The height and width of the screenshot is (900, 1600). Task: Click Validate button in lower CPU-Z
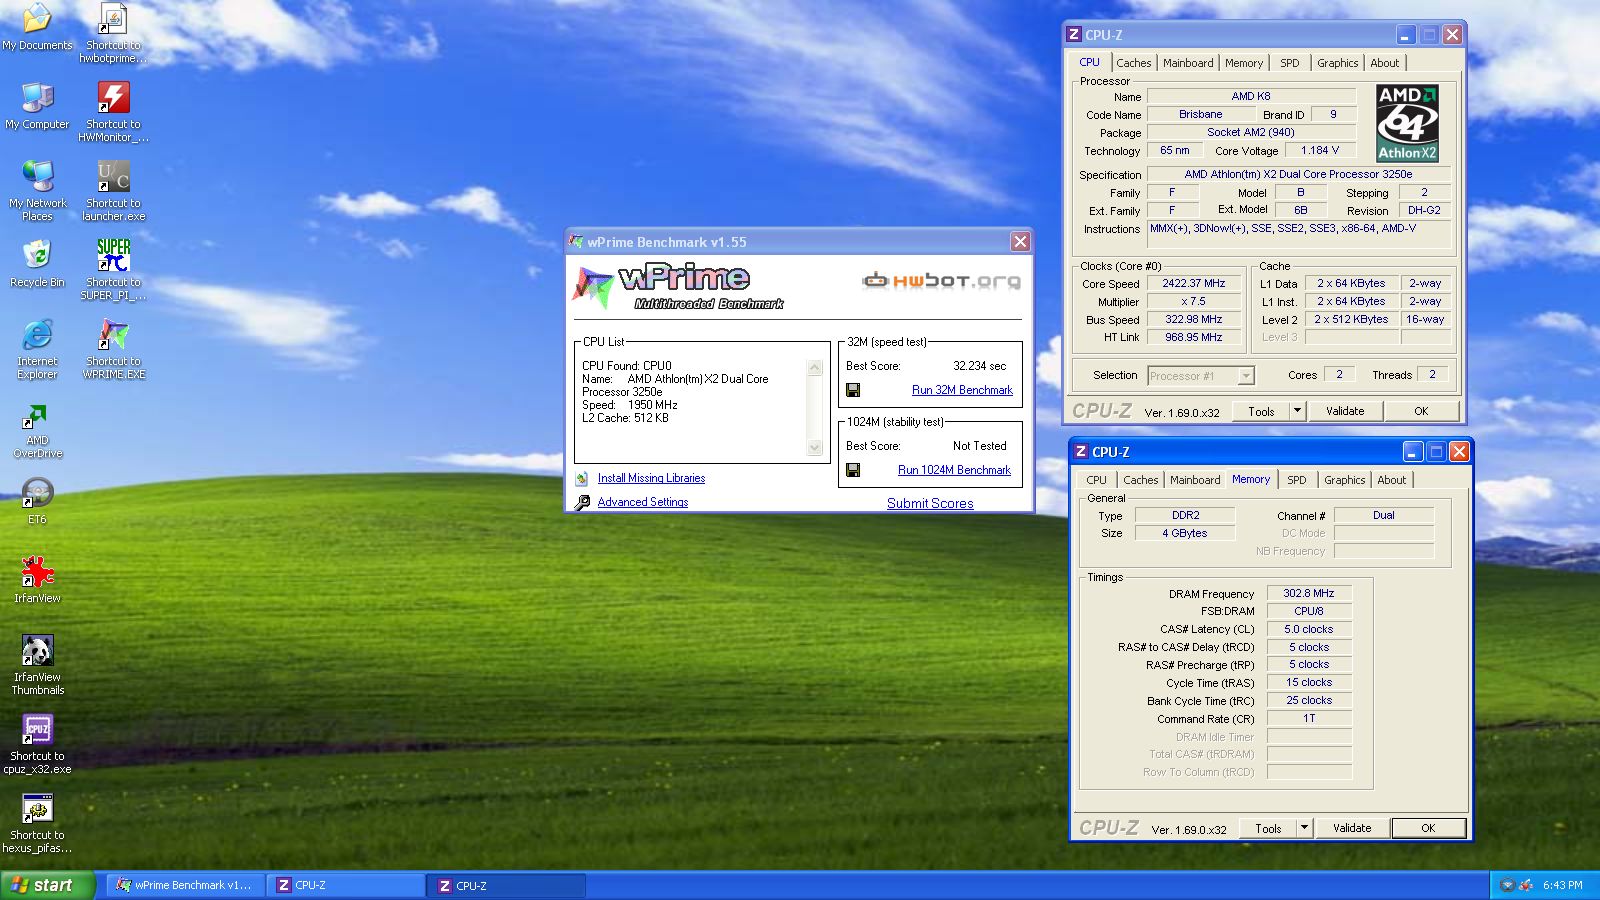coord(1352,828)
